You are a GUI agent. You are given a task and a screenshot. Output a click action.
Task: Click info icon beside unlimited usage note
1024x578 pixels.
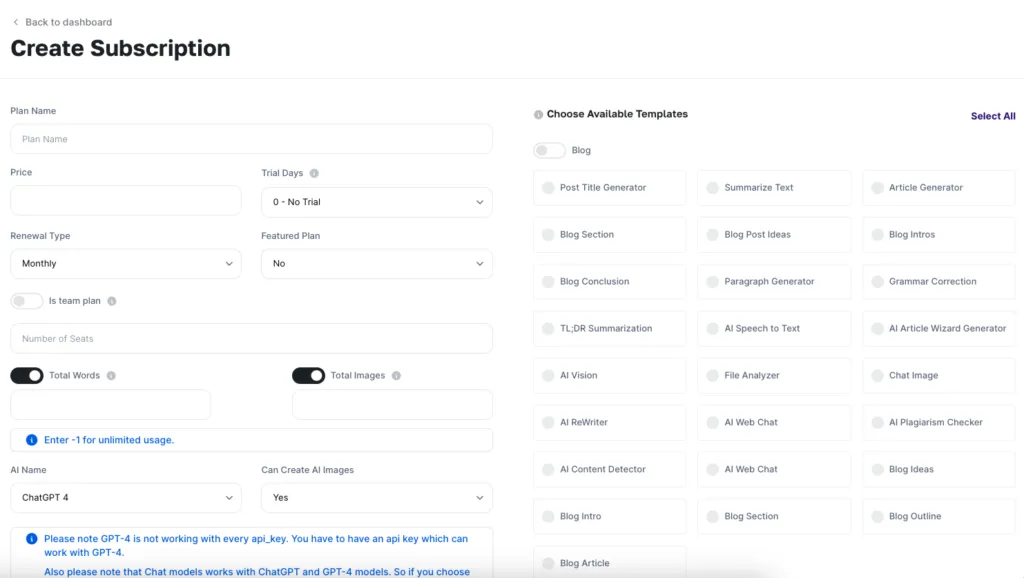coord(31,440)
